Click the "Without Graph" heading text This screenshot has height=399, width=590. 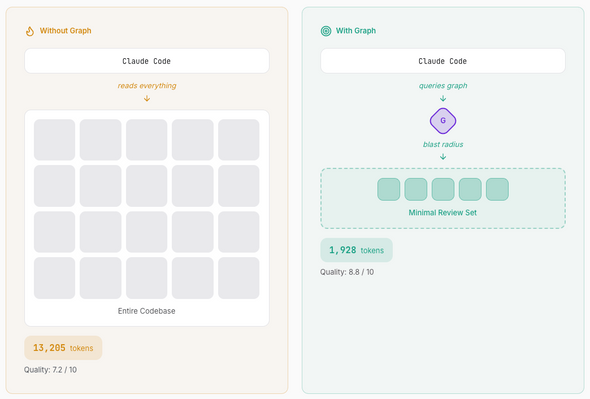pos(65,31)
